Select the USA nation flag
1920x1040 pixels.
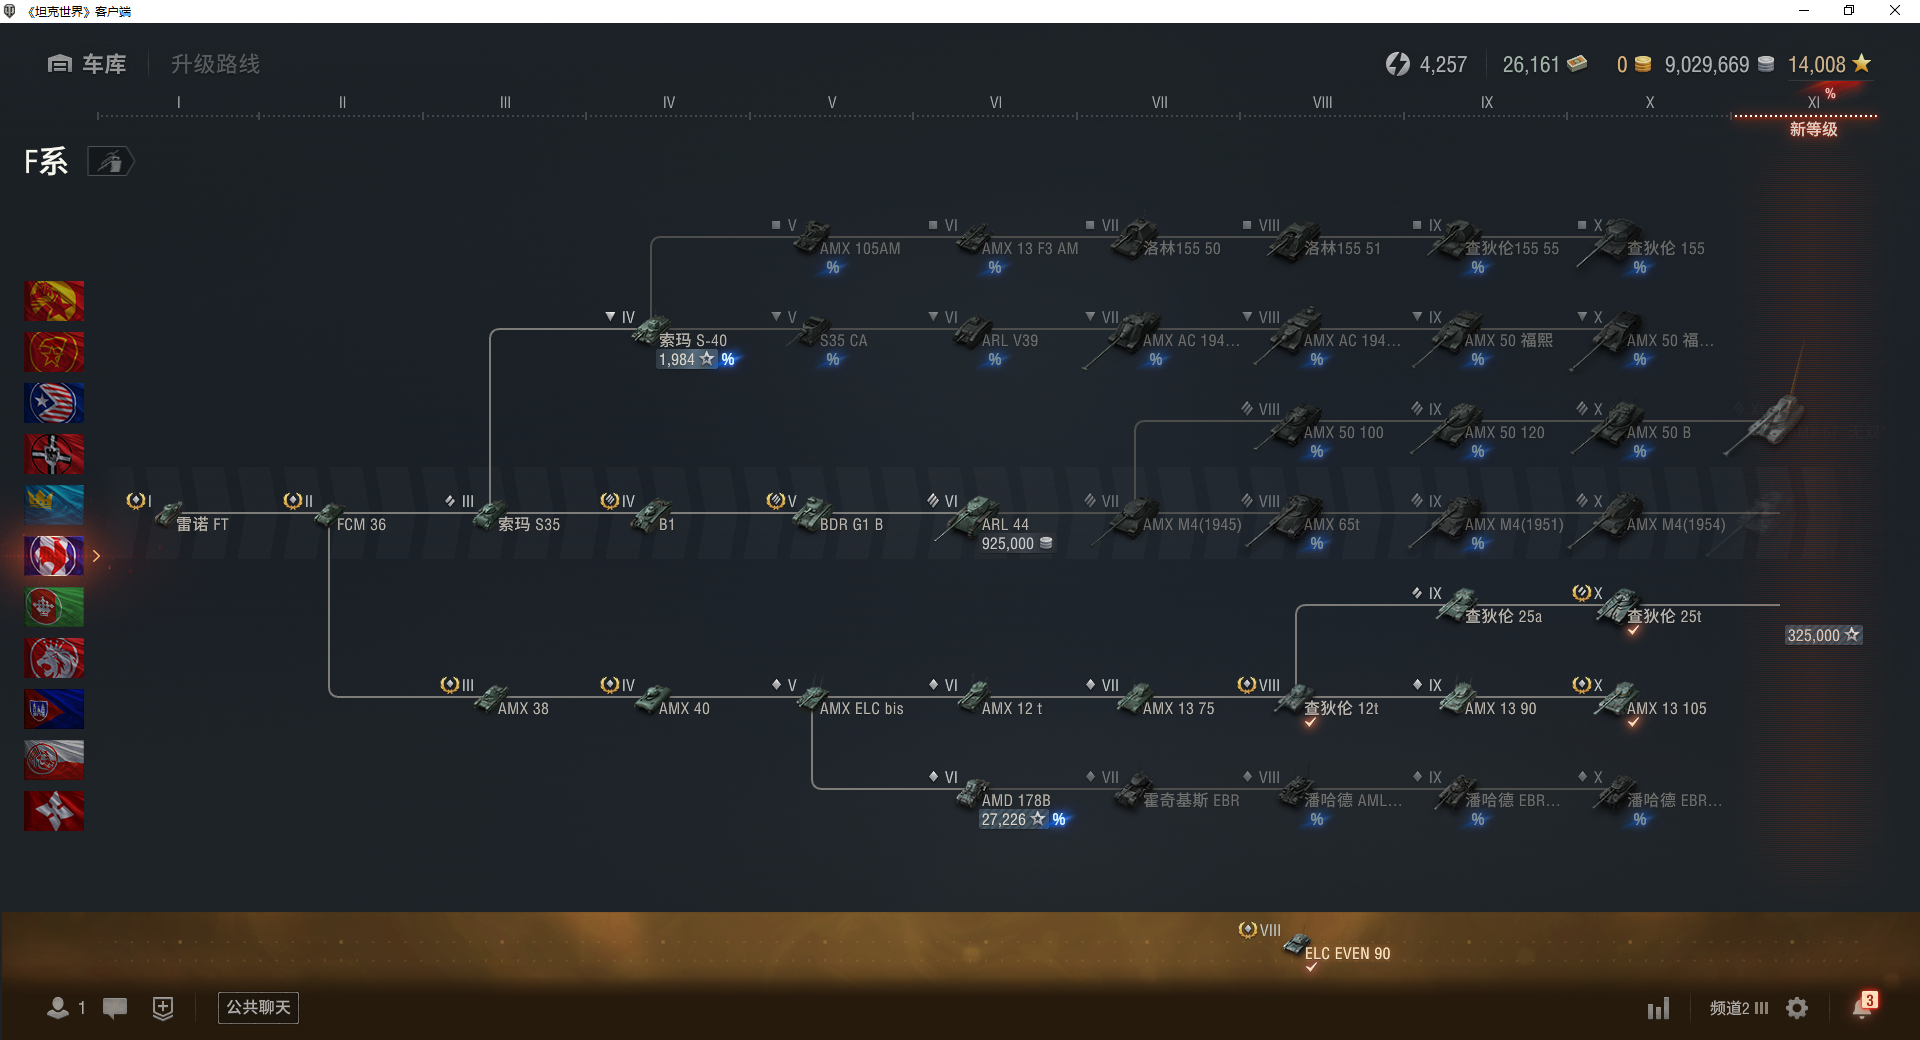[54, 403]
